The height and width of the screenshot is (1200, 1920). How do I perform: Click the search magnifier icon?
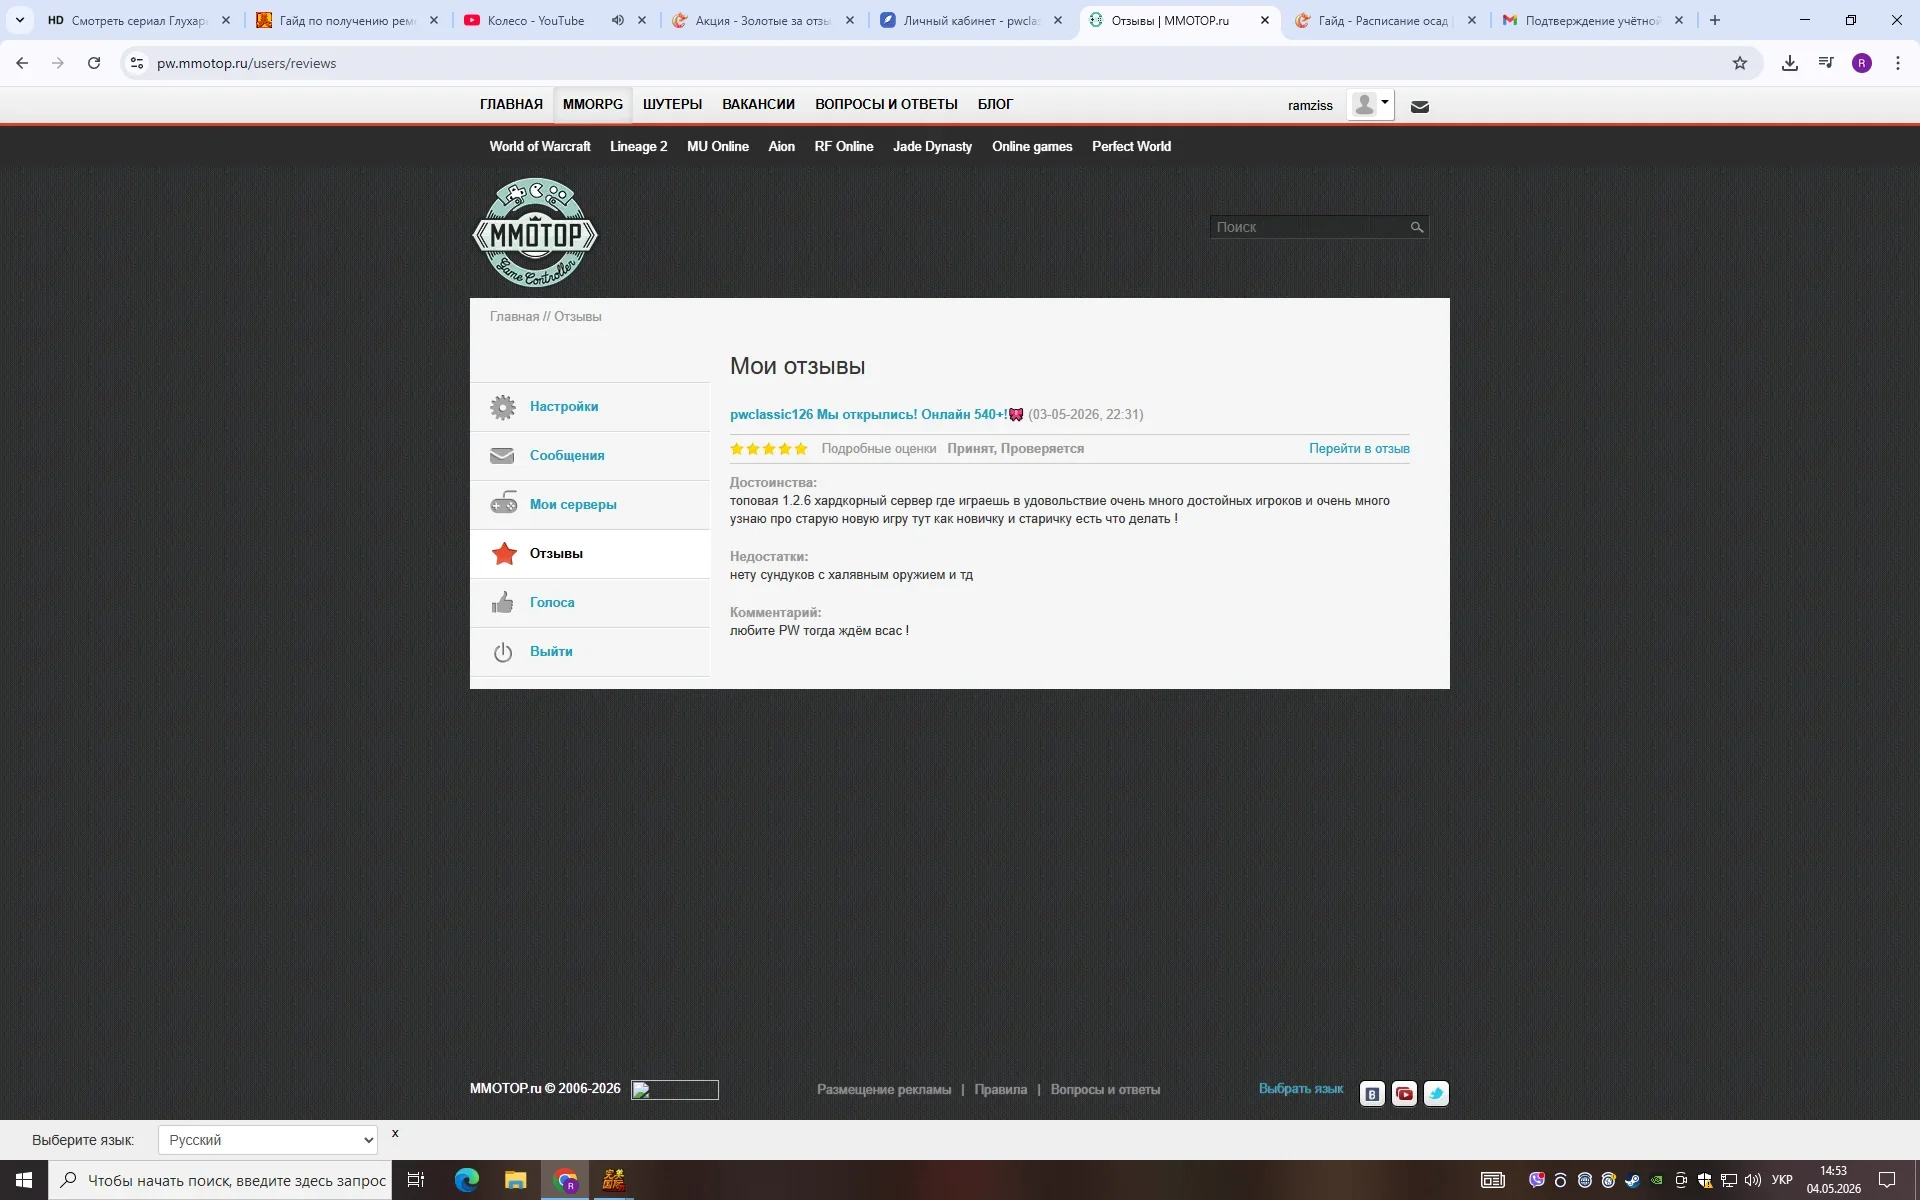coord(1416,227)
